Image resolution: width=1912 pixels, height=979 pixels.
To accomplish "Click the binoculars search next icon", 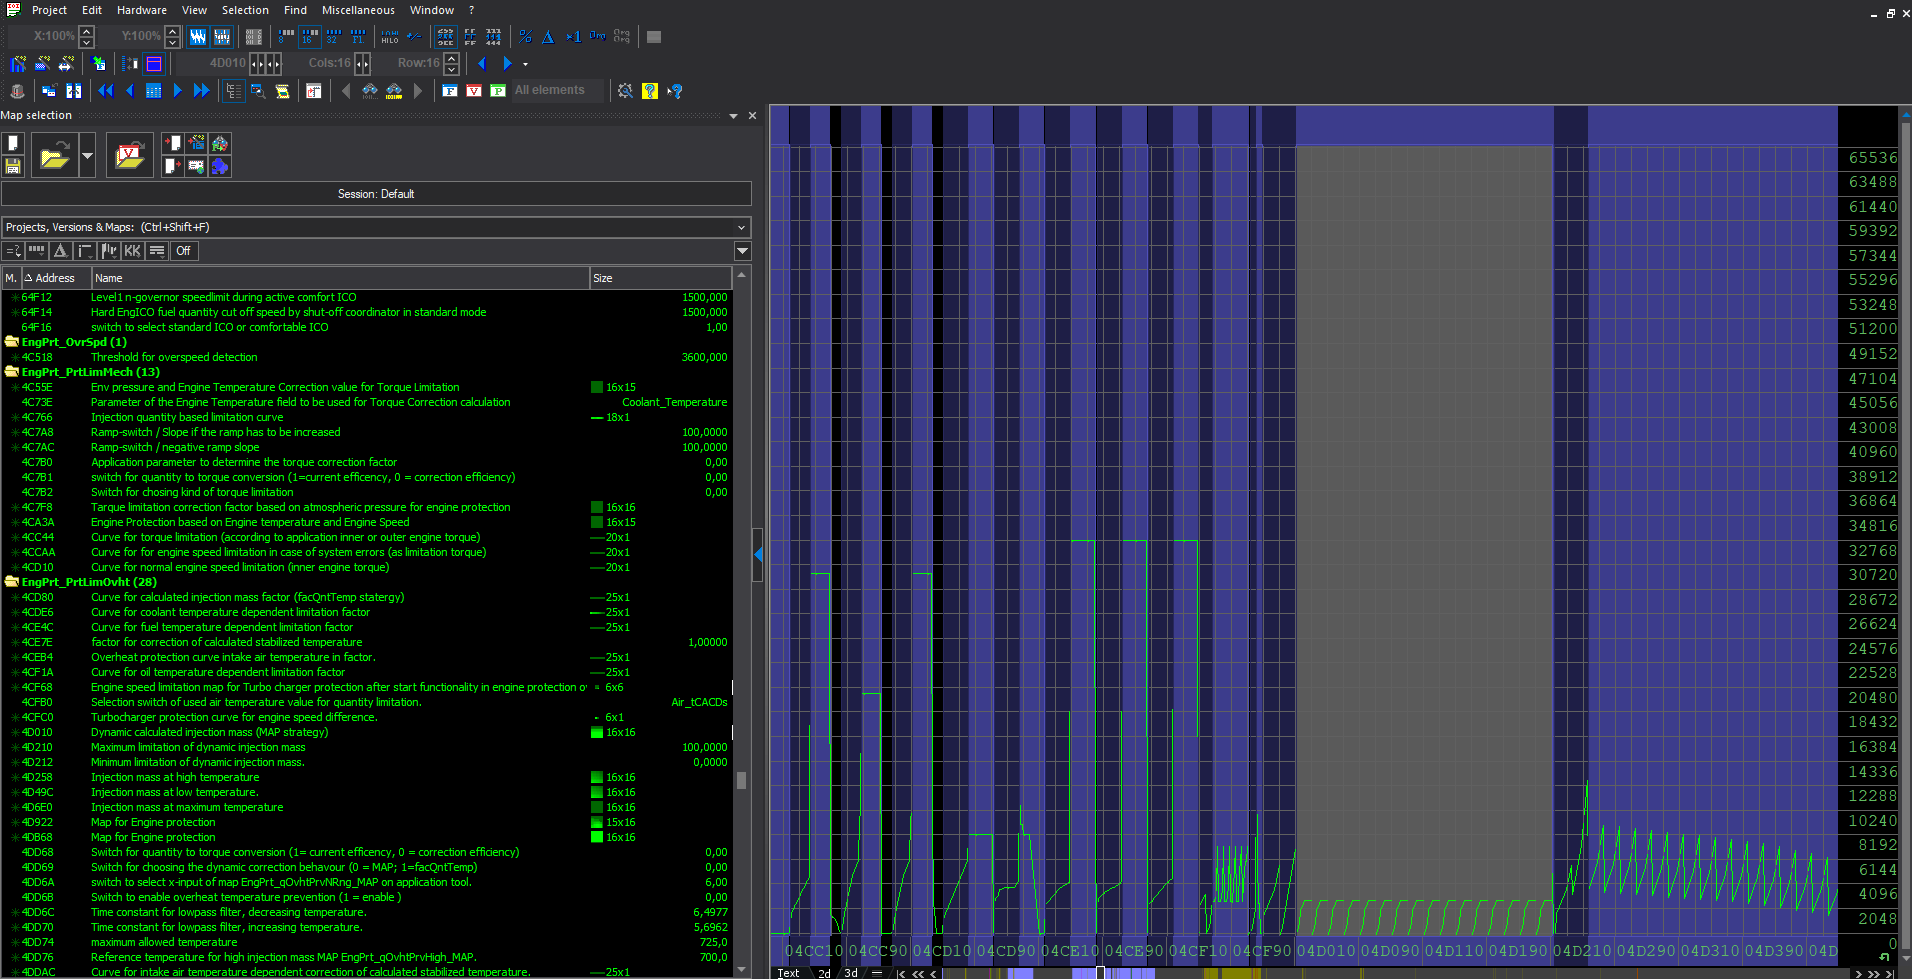I will tap(394, 91).
